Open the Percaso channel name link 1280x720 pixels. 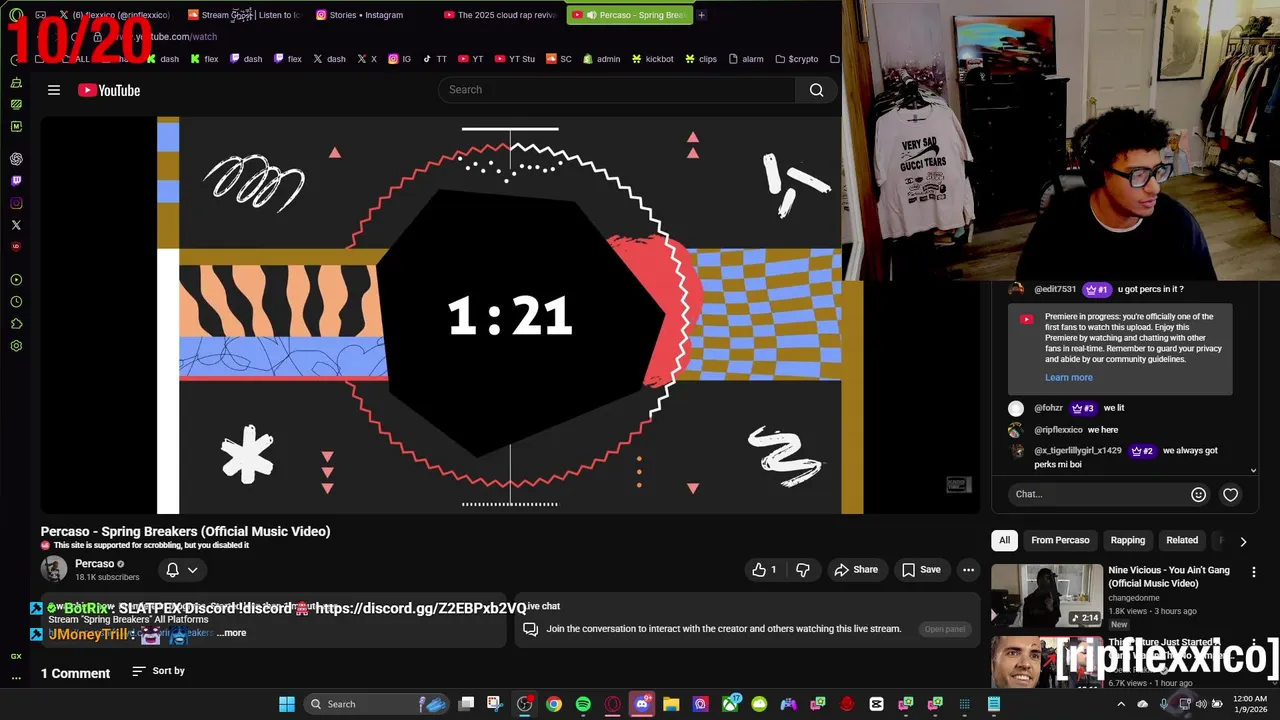click(94, 563)
